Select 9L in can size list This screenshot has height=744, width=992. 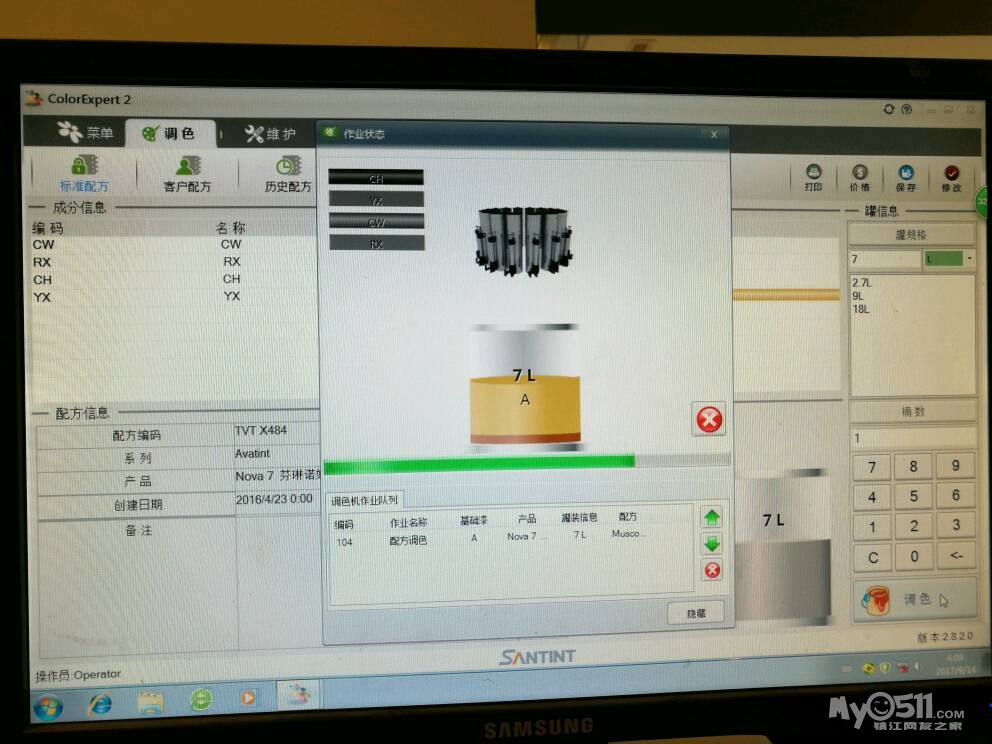[859, 296]
